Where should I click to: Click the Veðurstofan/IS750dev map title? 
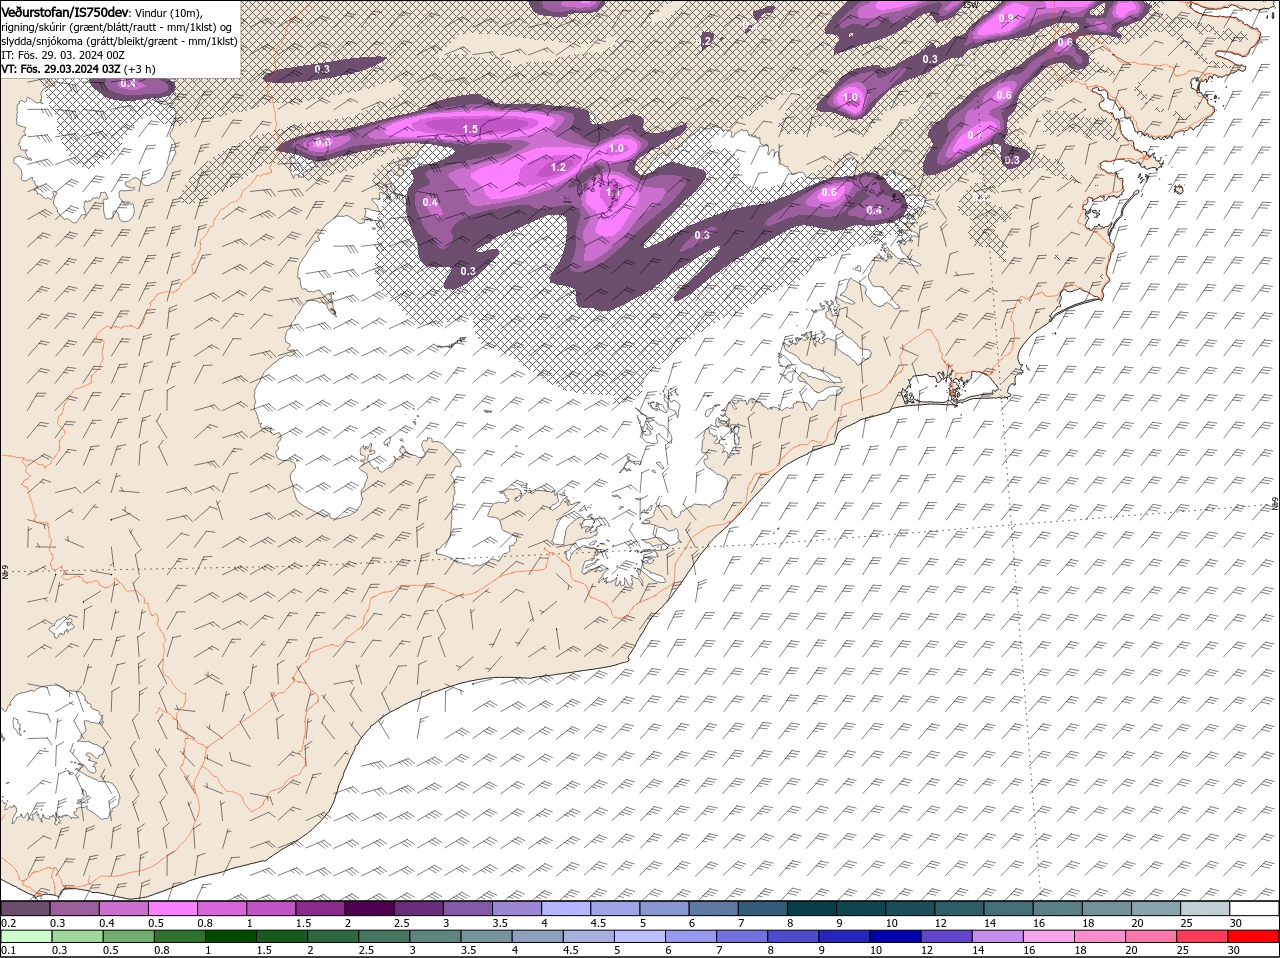click(65, 11)
